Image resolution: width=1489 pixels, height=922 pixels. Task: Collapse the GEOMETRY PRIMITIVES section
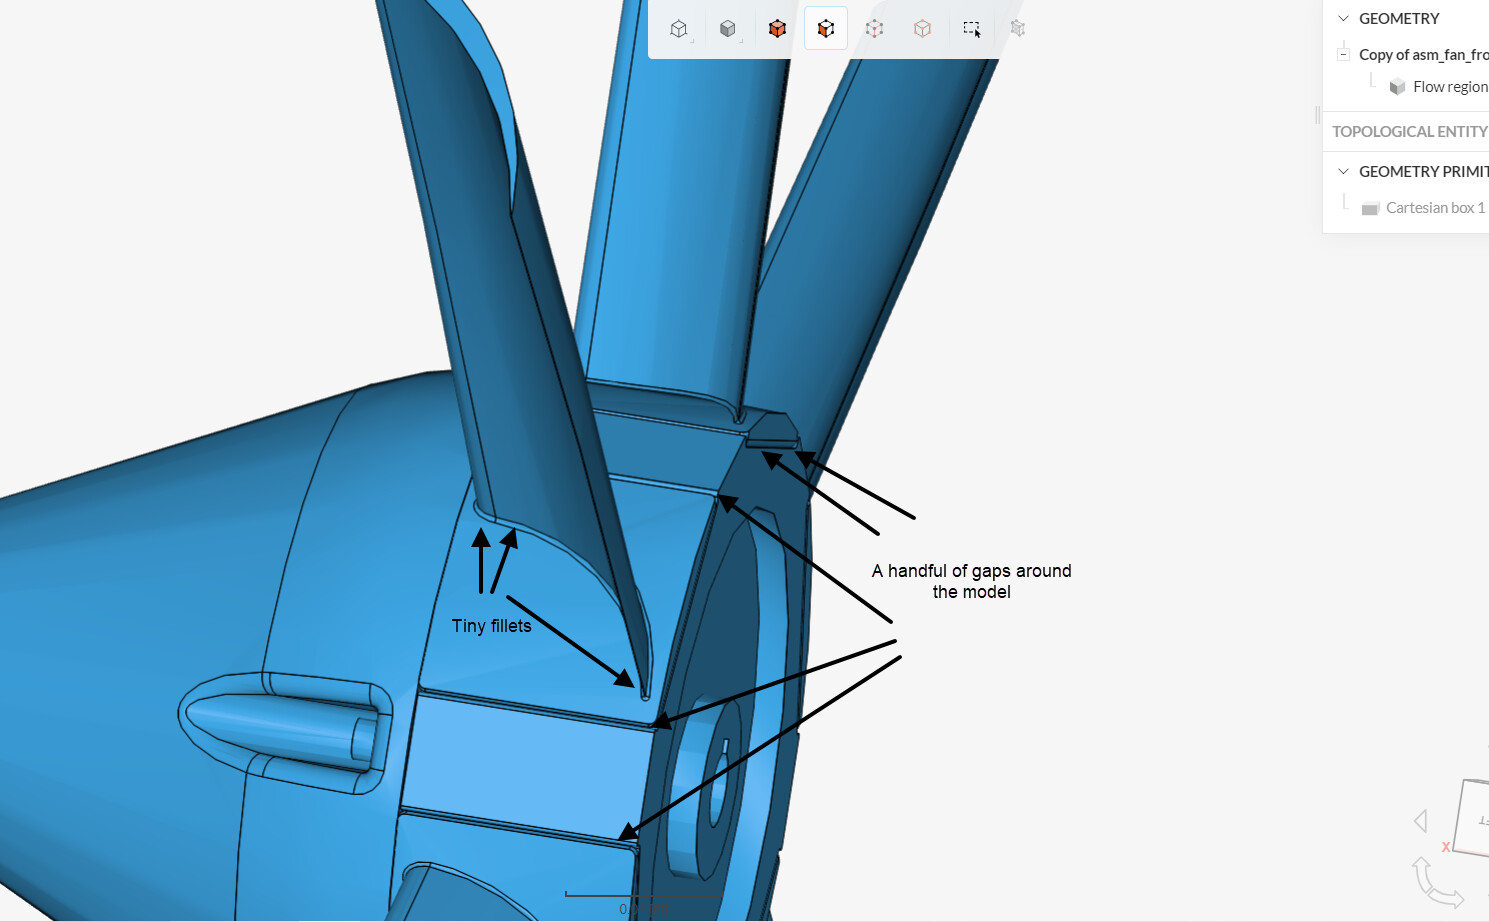1344,172
